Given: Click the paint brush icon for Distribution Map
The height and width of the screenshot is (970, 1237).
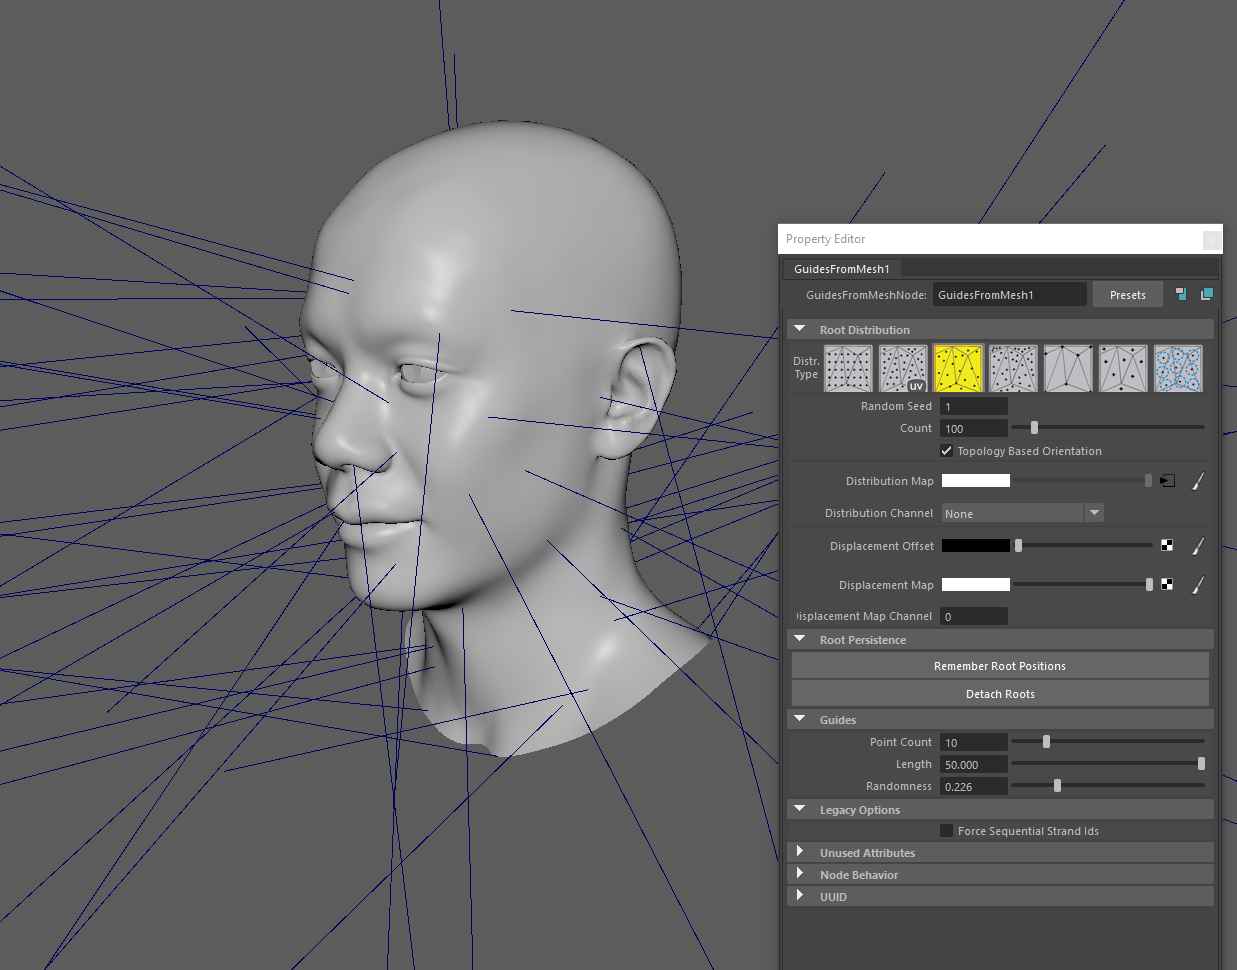Looking at the screenshot, I should (1197, 481).
